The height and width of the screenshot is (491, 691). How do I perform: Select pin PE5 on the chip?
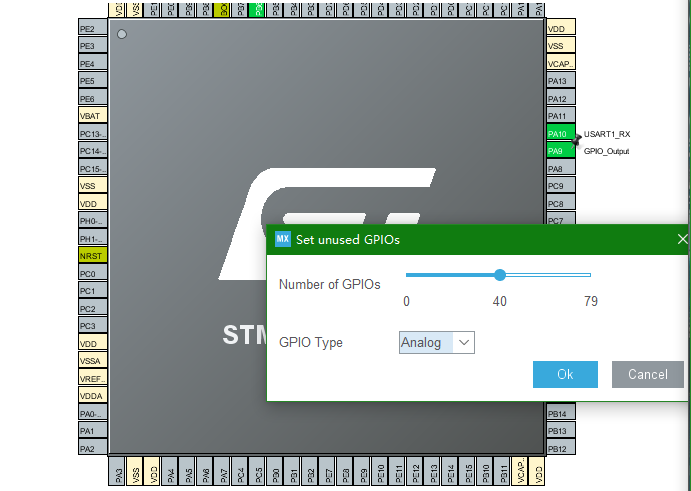tap(93, 80)
